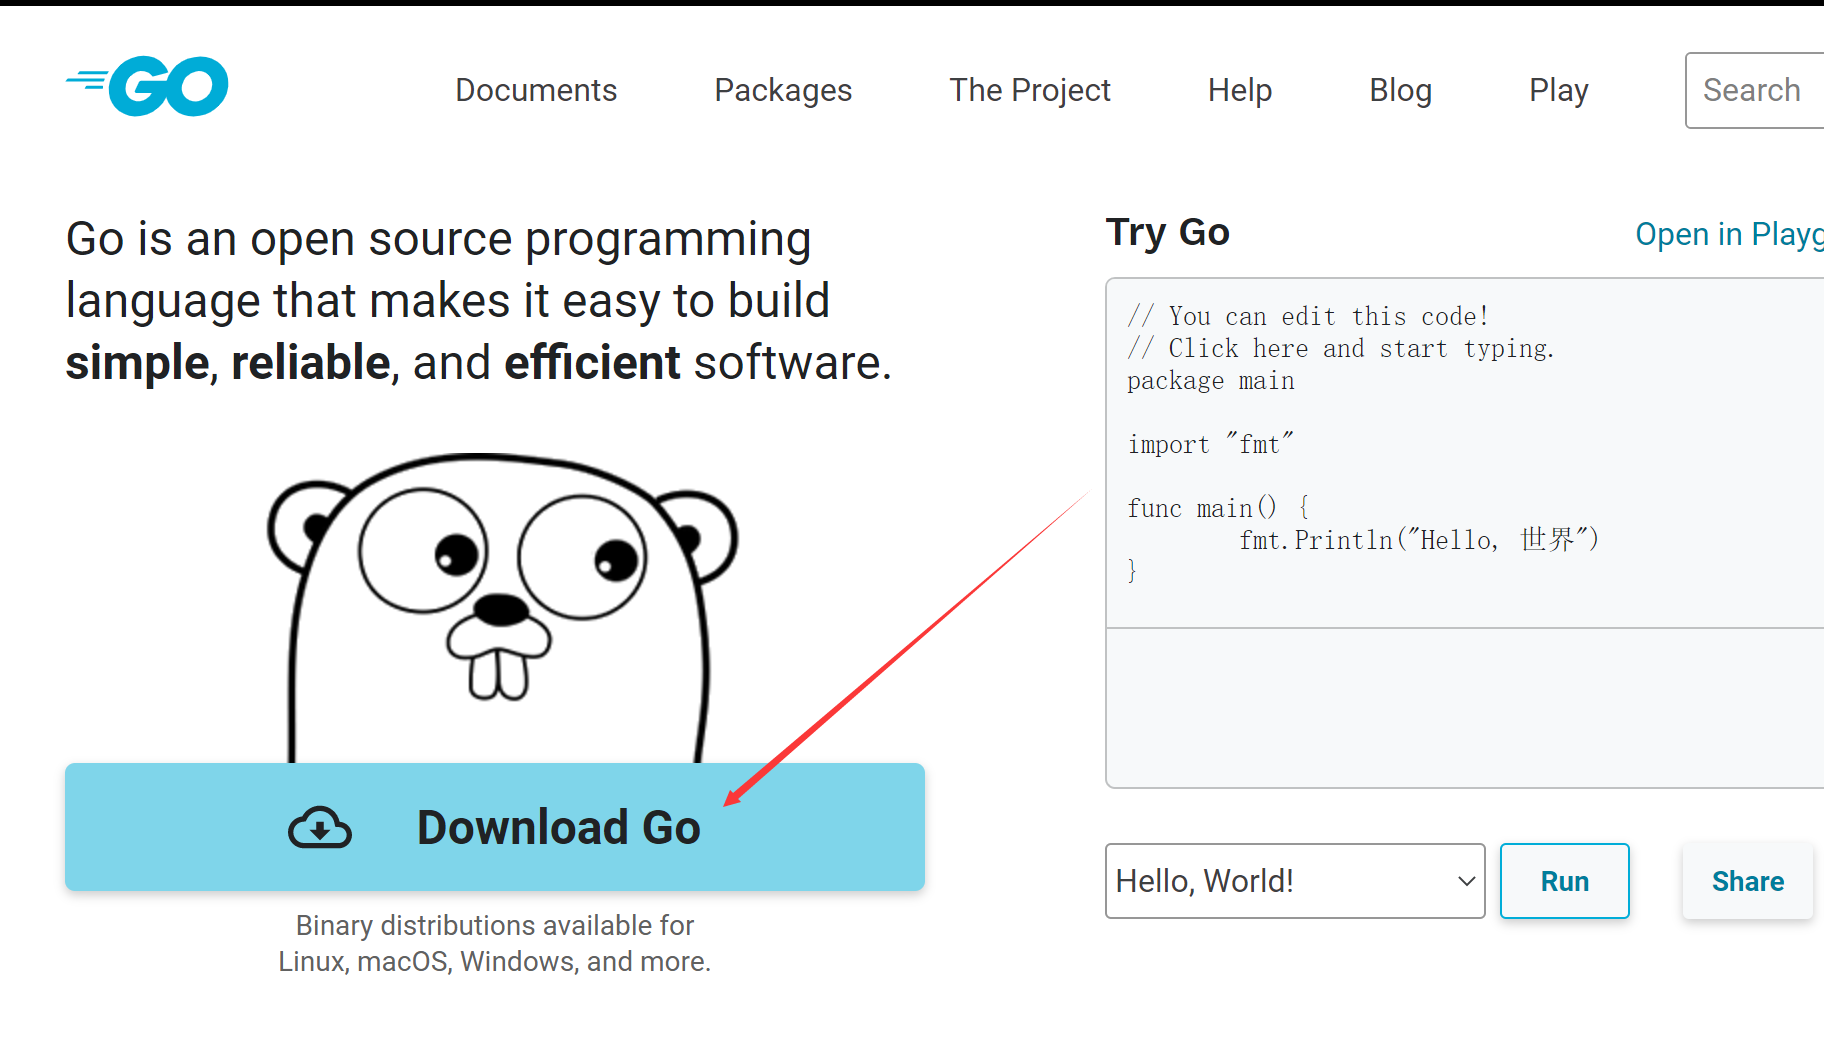Click the gopher mascot image
Image resolution: width=1824 pixels, height=1048 pixels.
[x=502, y=608]
